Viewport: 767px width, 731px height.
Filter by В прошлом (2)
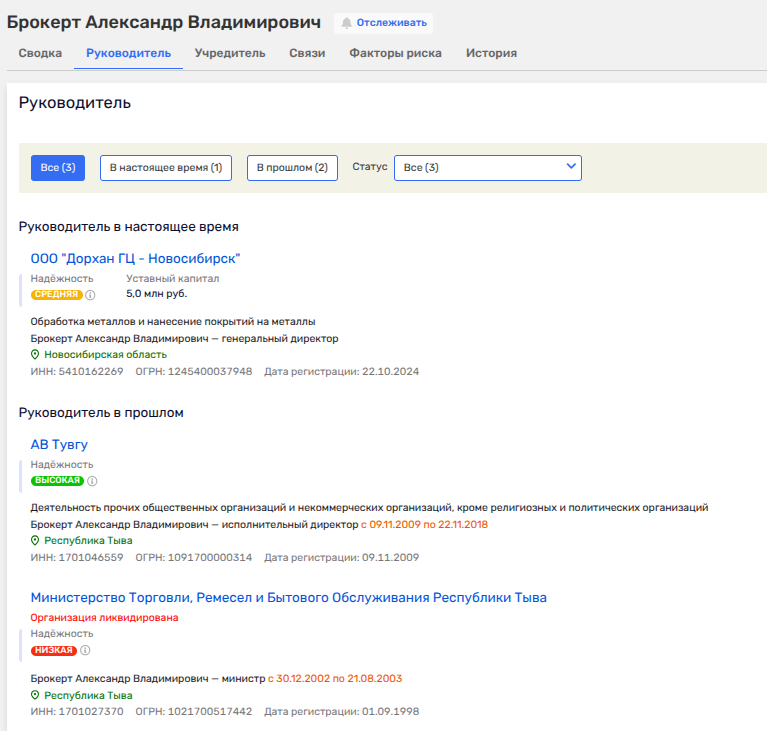292,168
